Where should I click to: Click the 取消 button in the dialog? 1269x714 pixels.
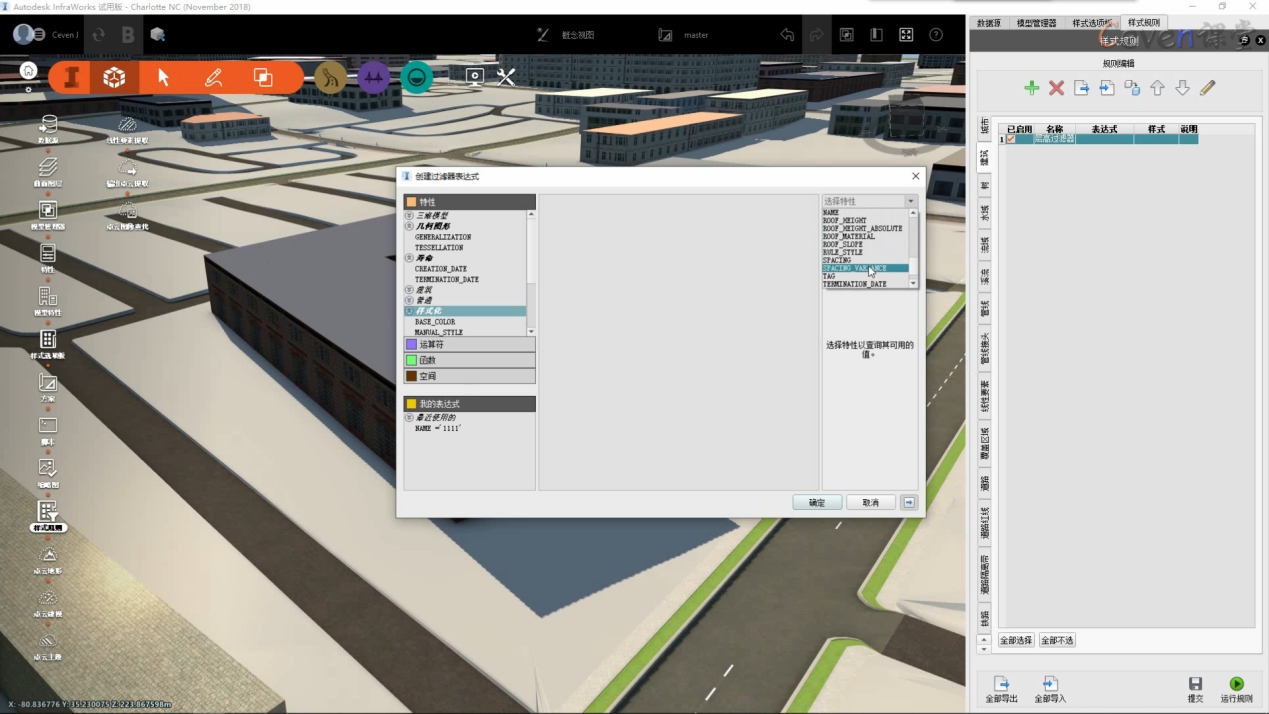[x=871, y=502]
